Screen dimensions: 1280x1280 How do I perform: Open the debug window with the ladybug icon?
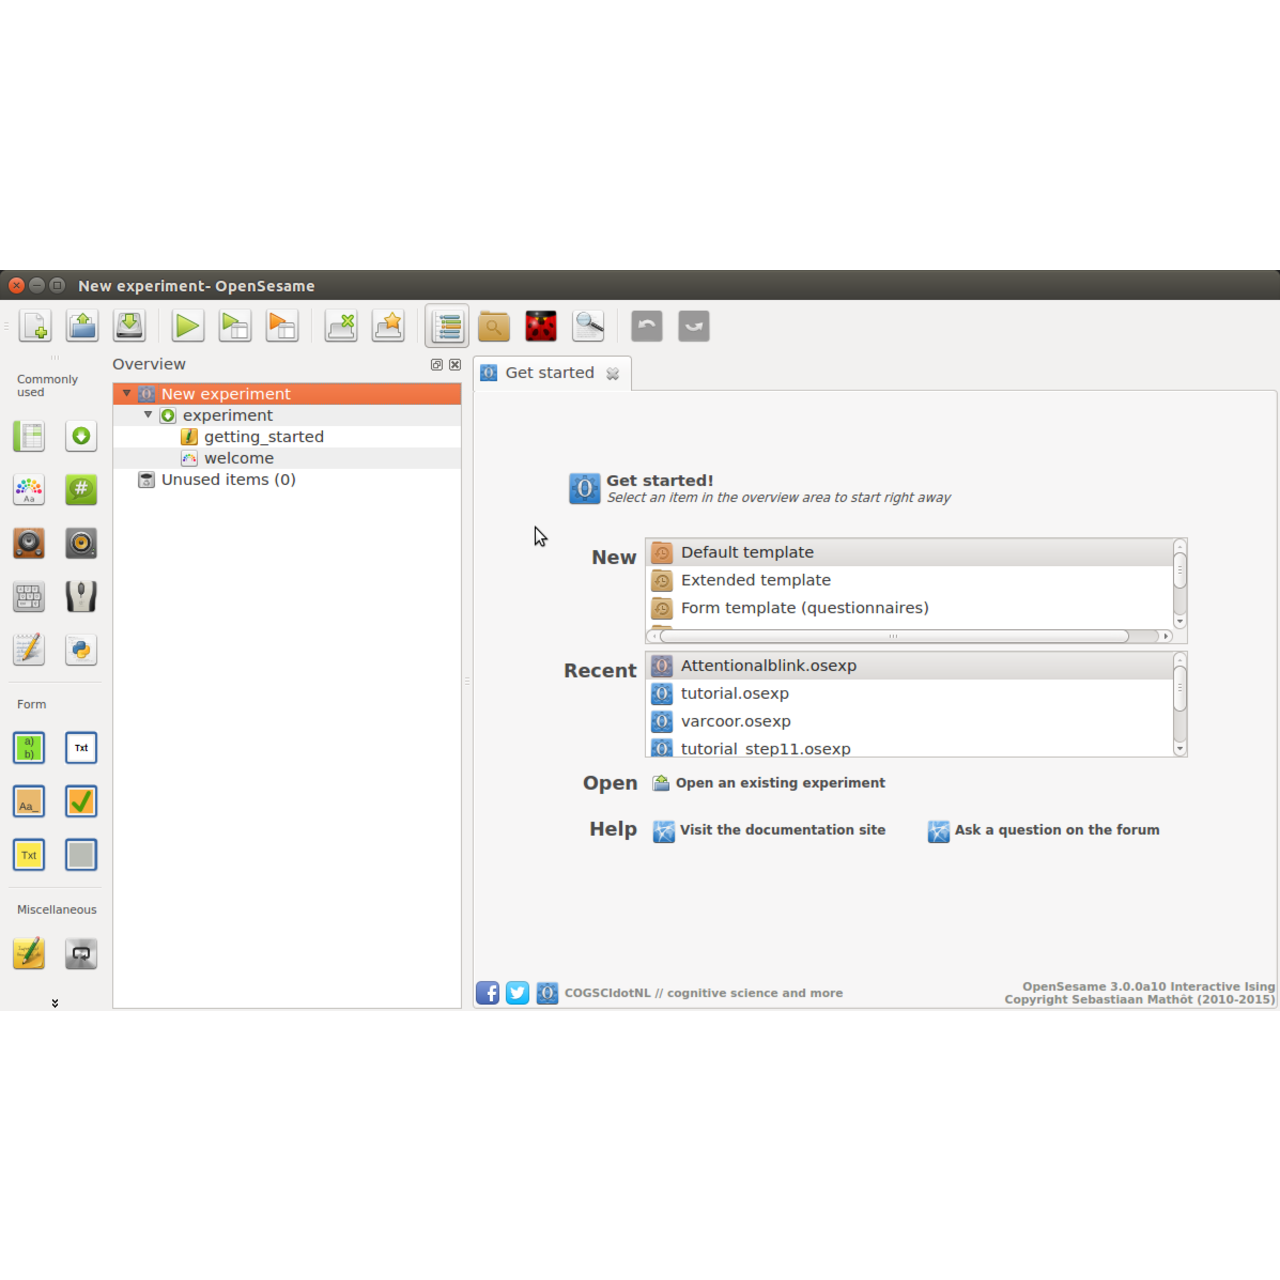coord(540,326)
